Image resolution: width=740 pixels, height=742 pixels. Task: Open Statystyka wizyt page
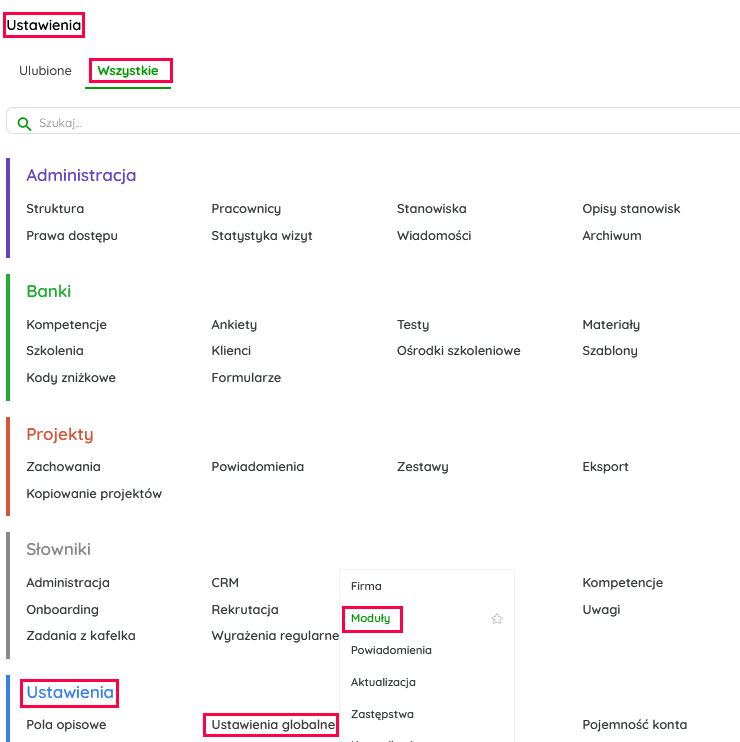(262, 236)
